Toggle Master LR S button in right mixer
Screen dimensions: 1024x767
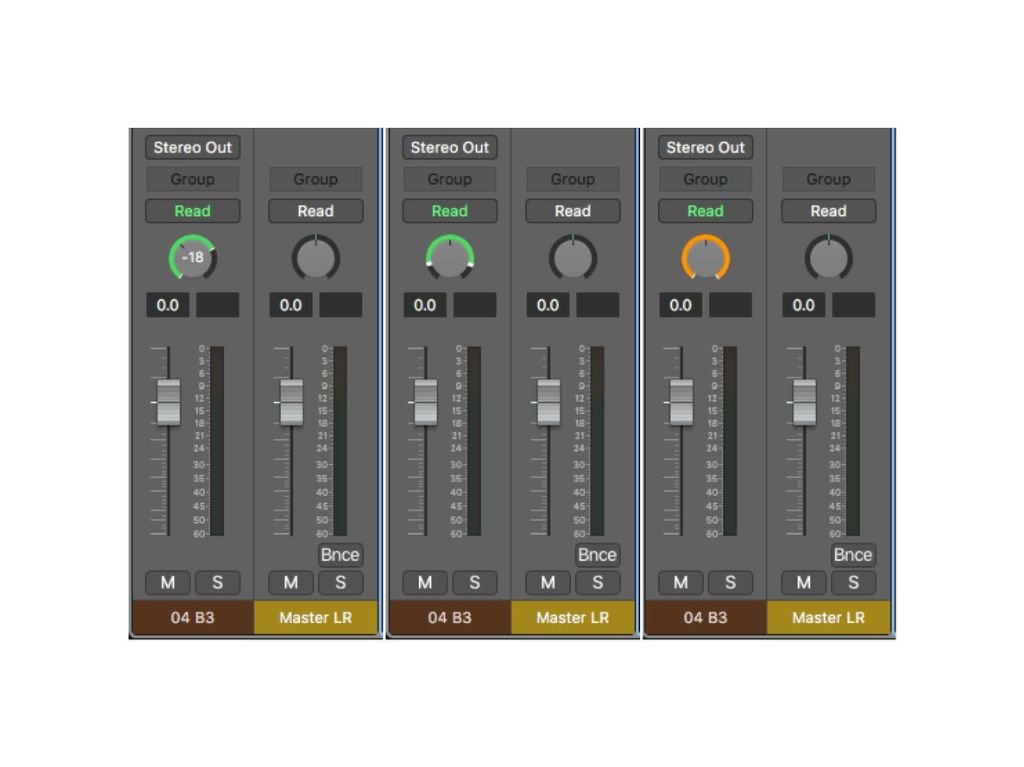pyautogui.click(x=853, y=583)
